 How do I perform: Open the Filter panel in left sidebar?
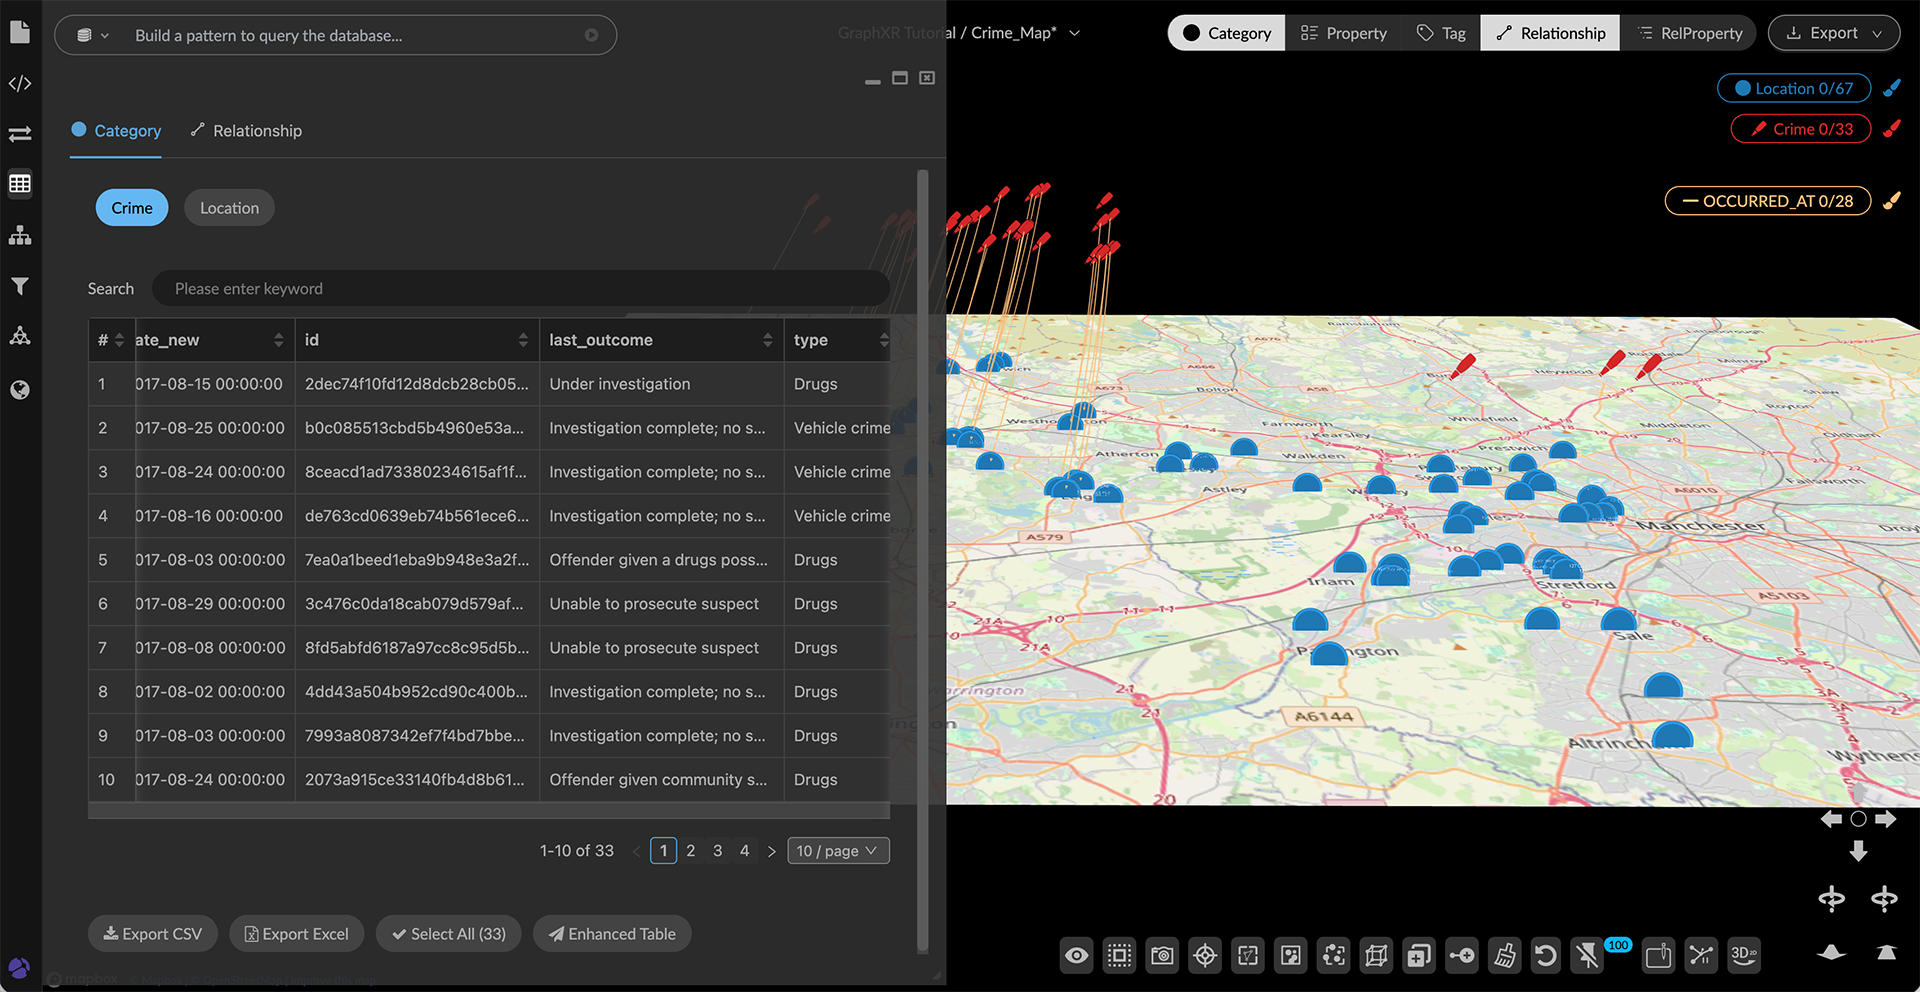[20, 287]
